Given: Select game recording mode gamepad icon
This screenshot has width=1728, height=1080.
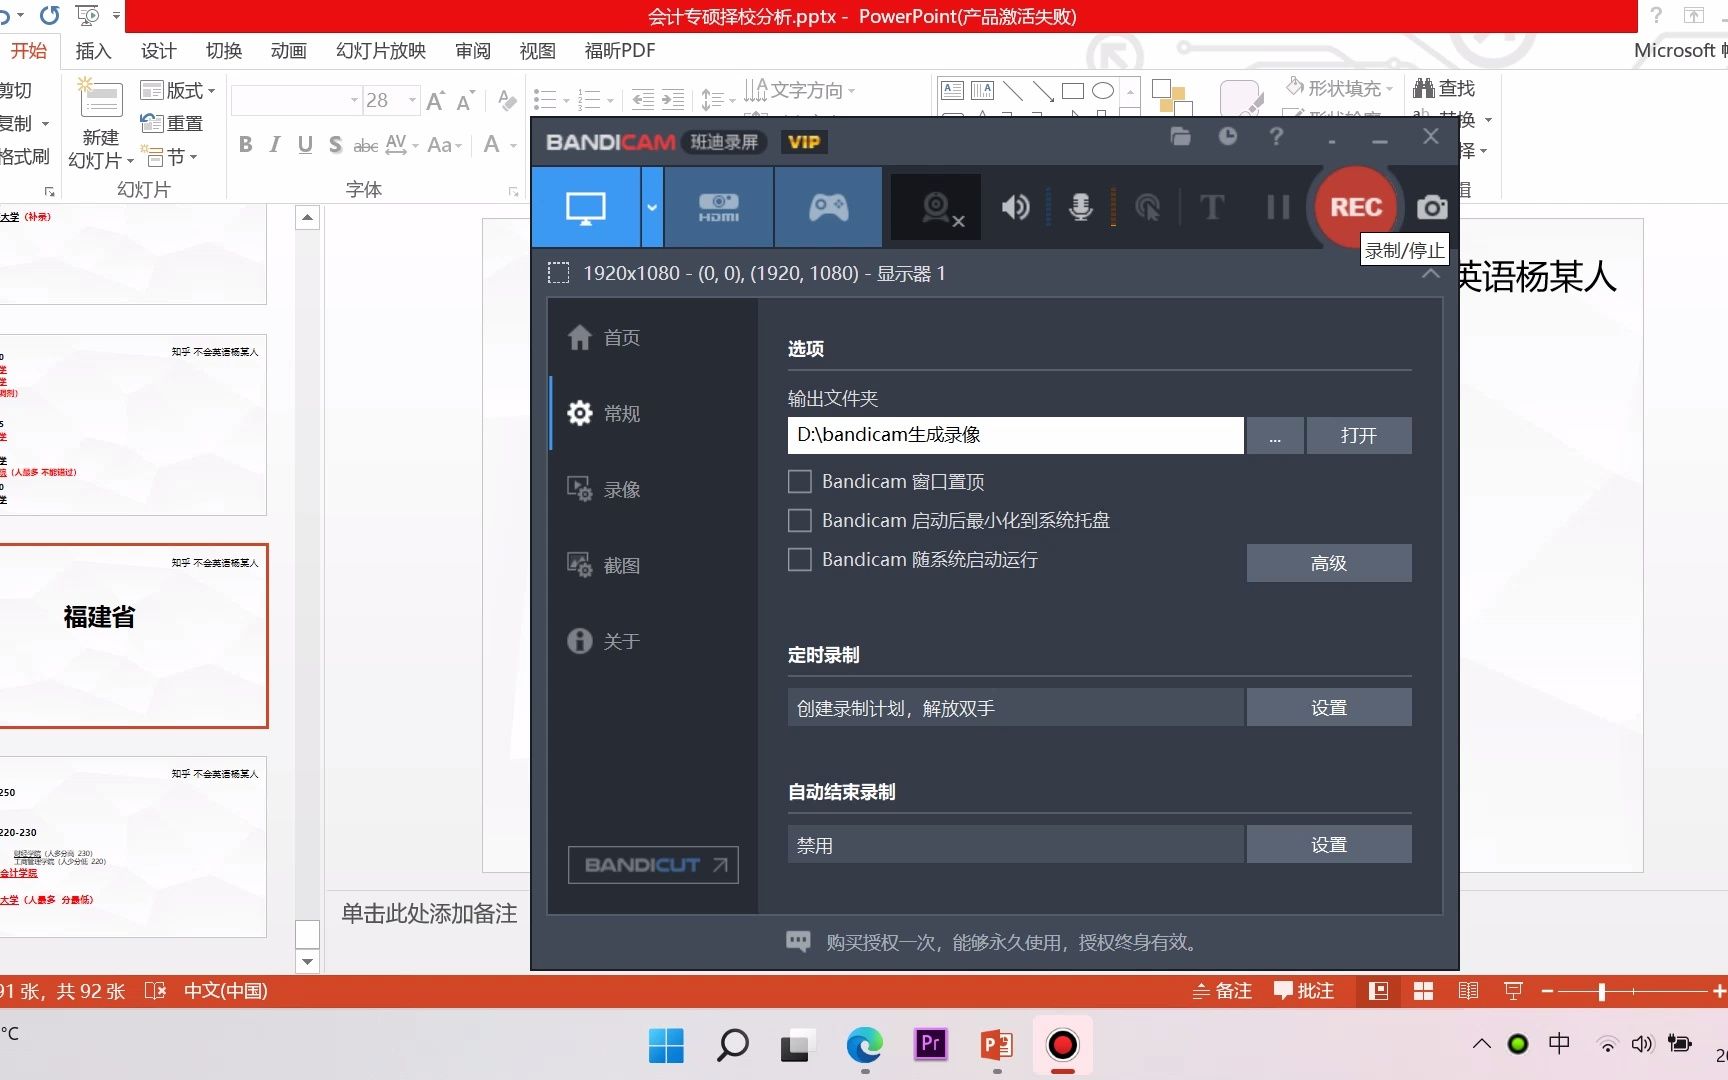Looking at the screenshot, I should click(x=828, y=207).
